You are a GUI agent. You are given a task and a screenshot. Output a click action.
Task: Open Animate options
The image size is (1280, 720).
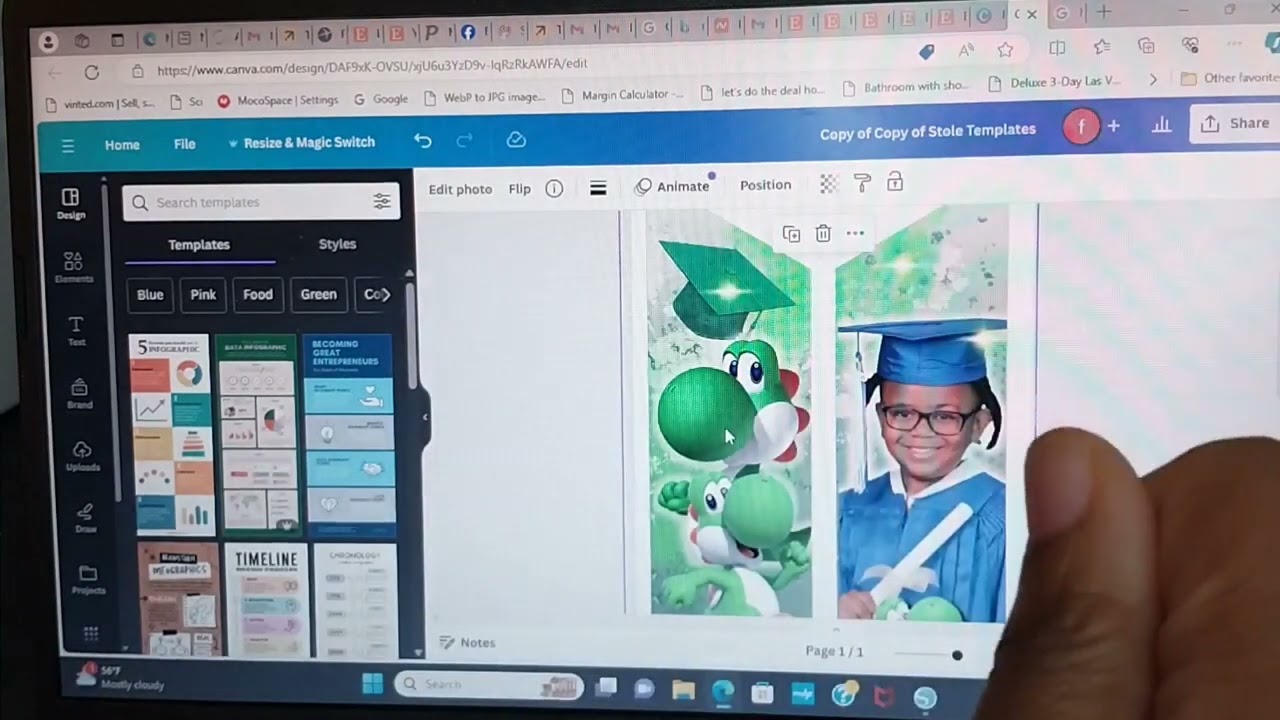tap(673, 186)
